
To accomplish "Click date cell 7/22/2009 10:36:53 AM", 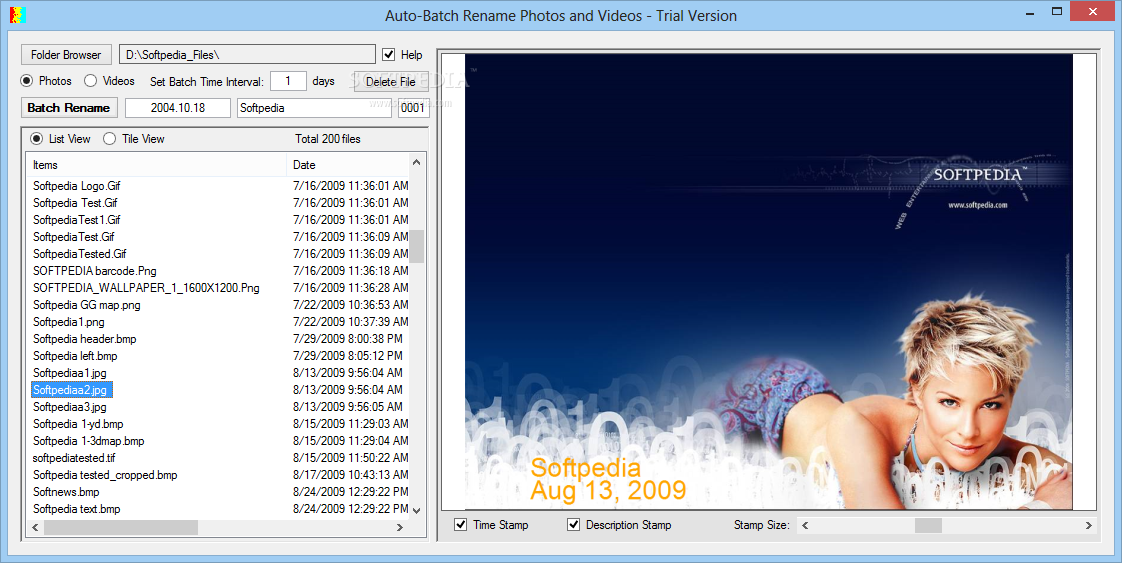I will coord(351,305).
